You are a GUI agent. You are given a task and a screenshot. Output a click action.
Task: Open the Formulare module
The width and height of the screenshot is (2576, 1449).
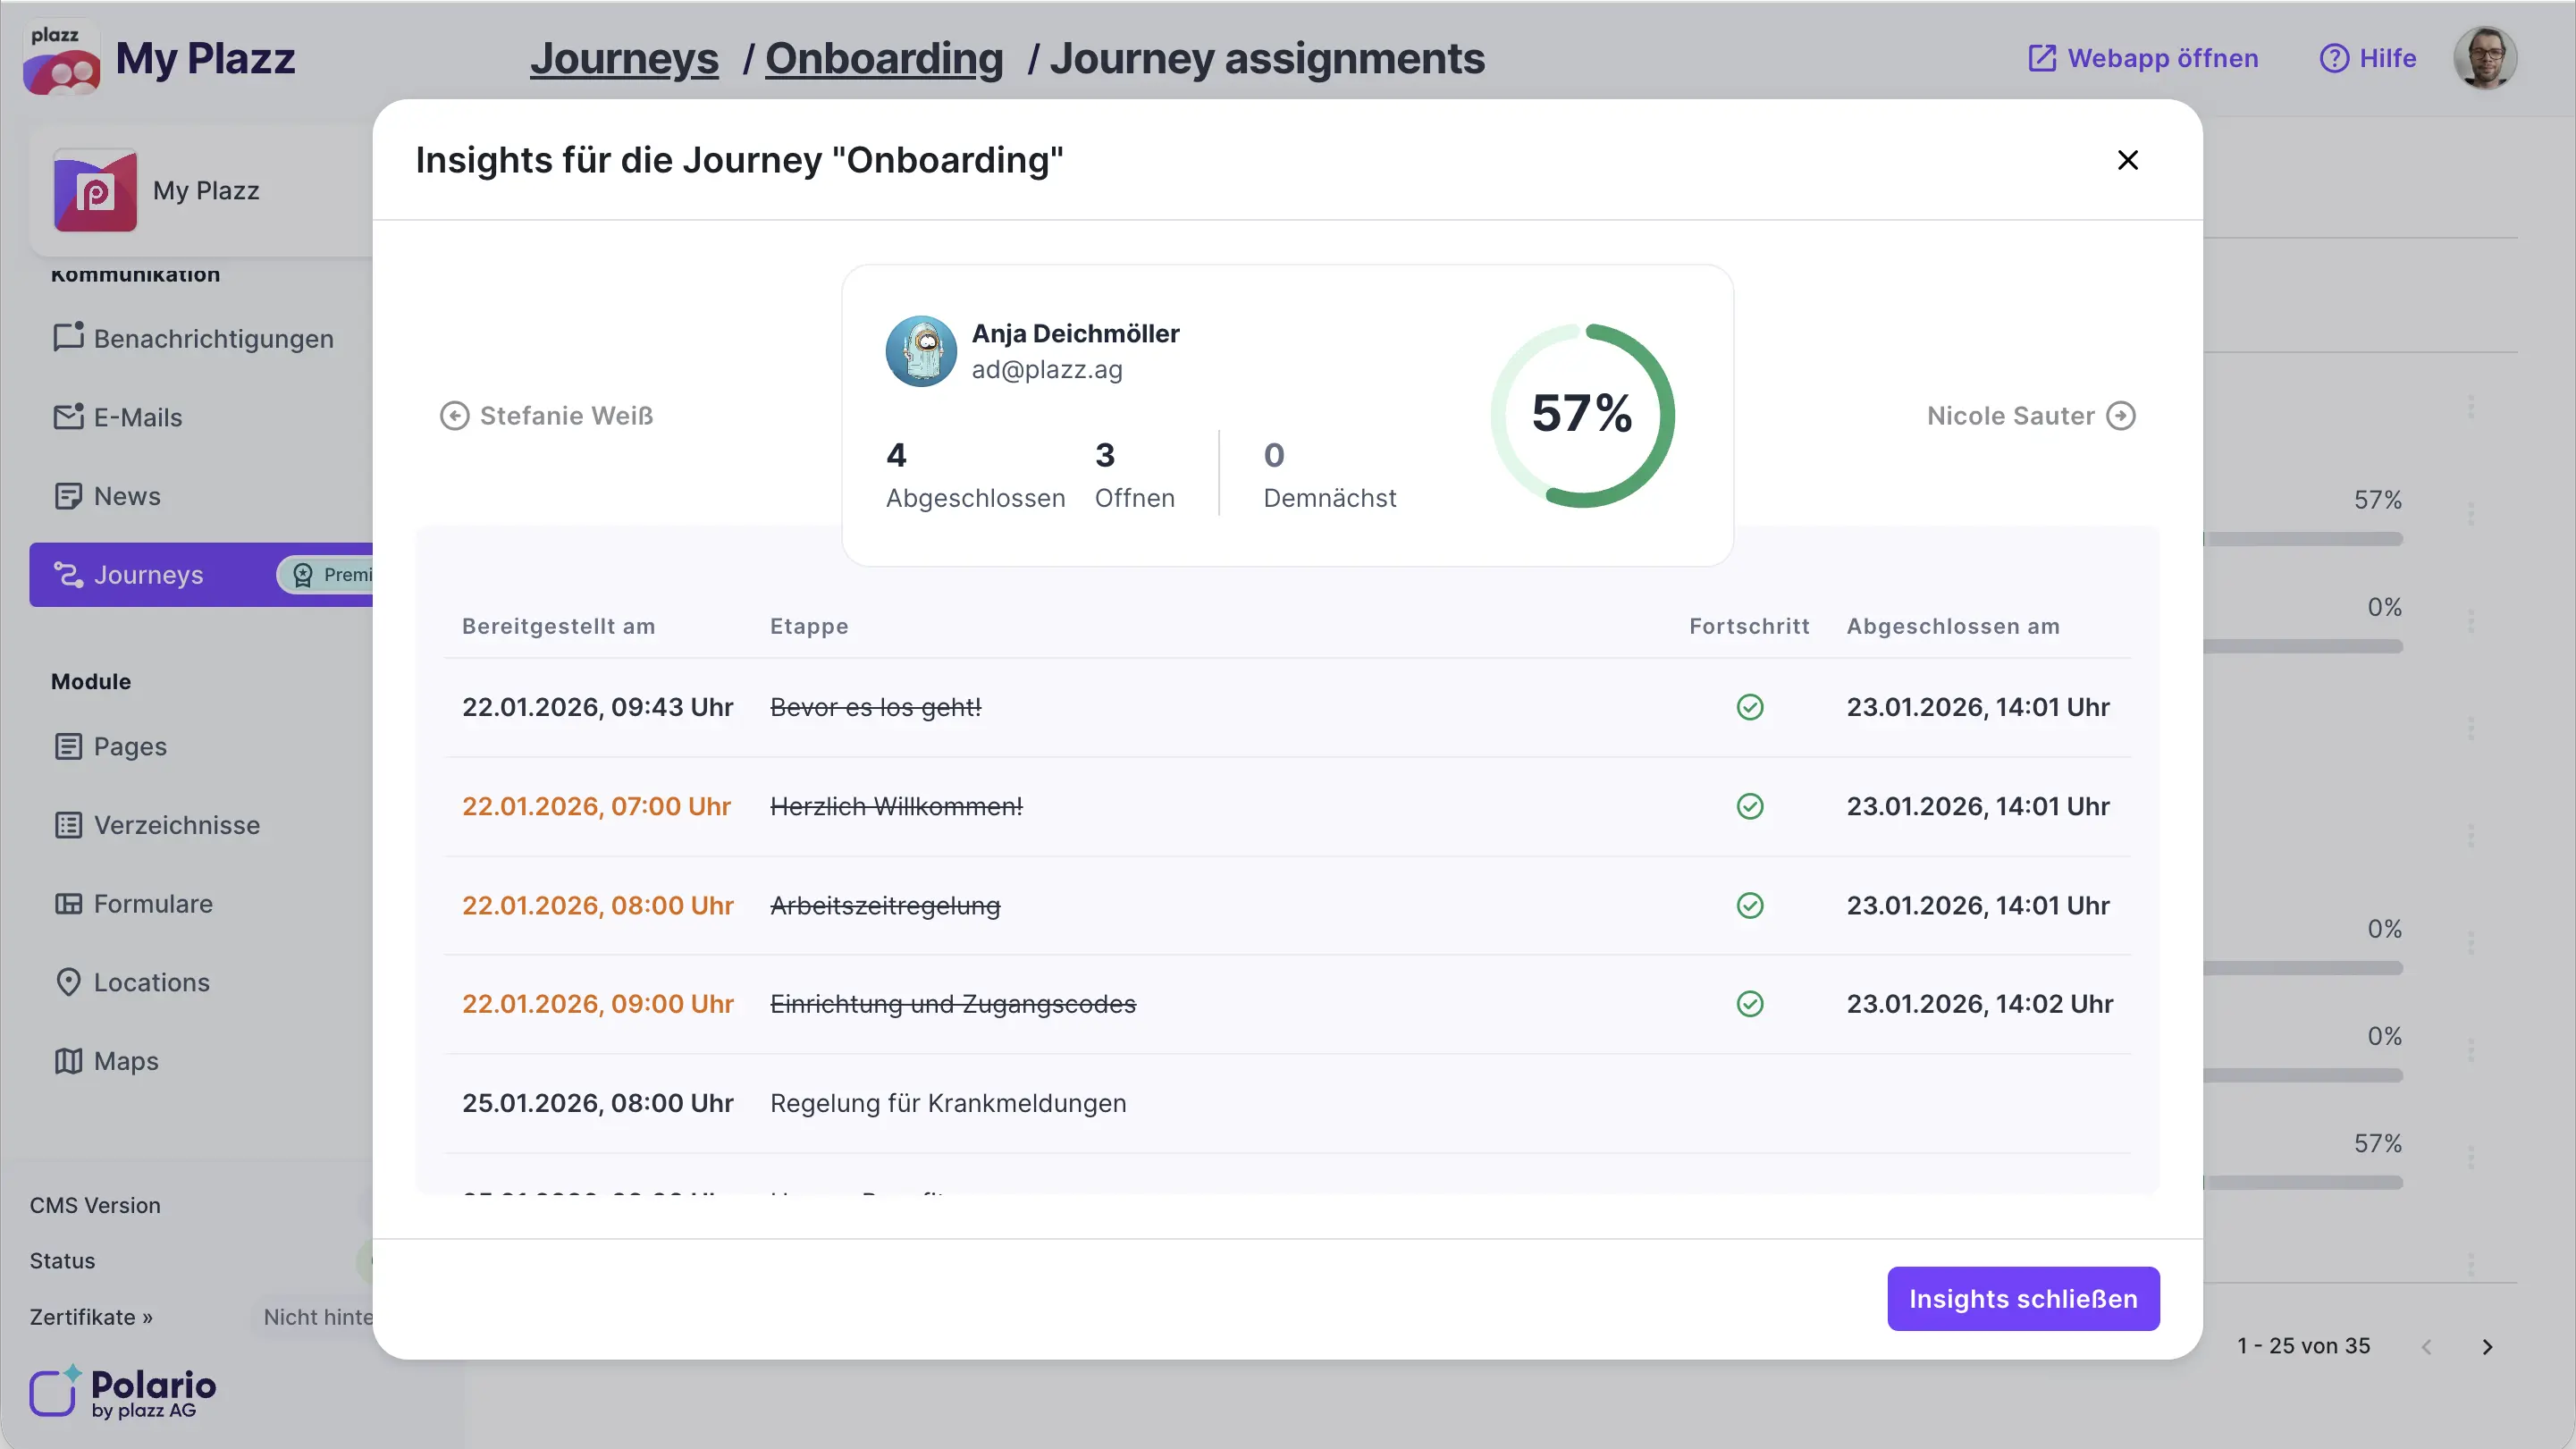[x=153, y=904]
